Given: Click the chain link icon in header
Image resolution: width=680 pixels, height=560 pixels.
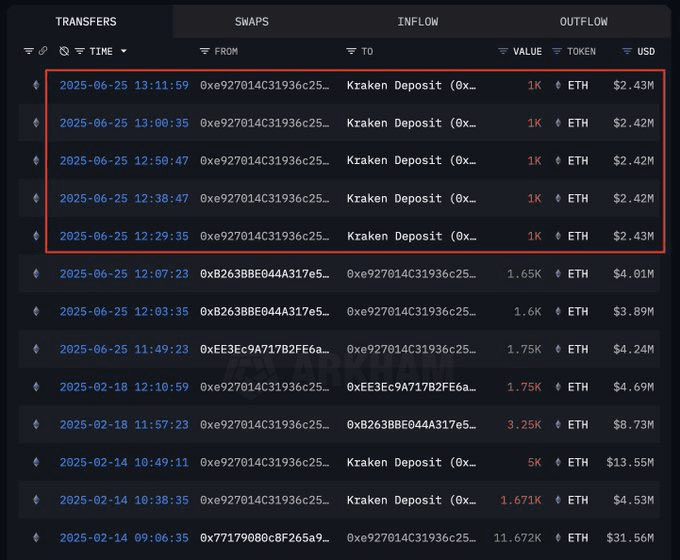Looking at the screenshot, I should [x=43, y=51].
